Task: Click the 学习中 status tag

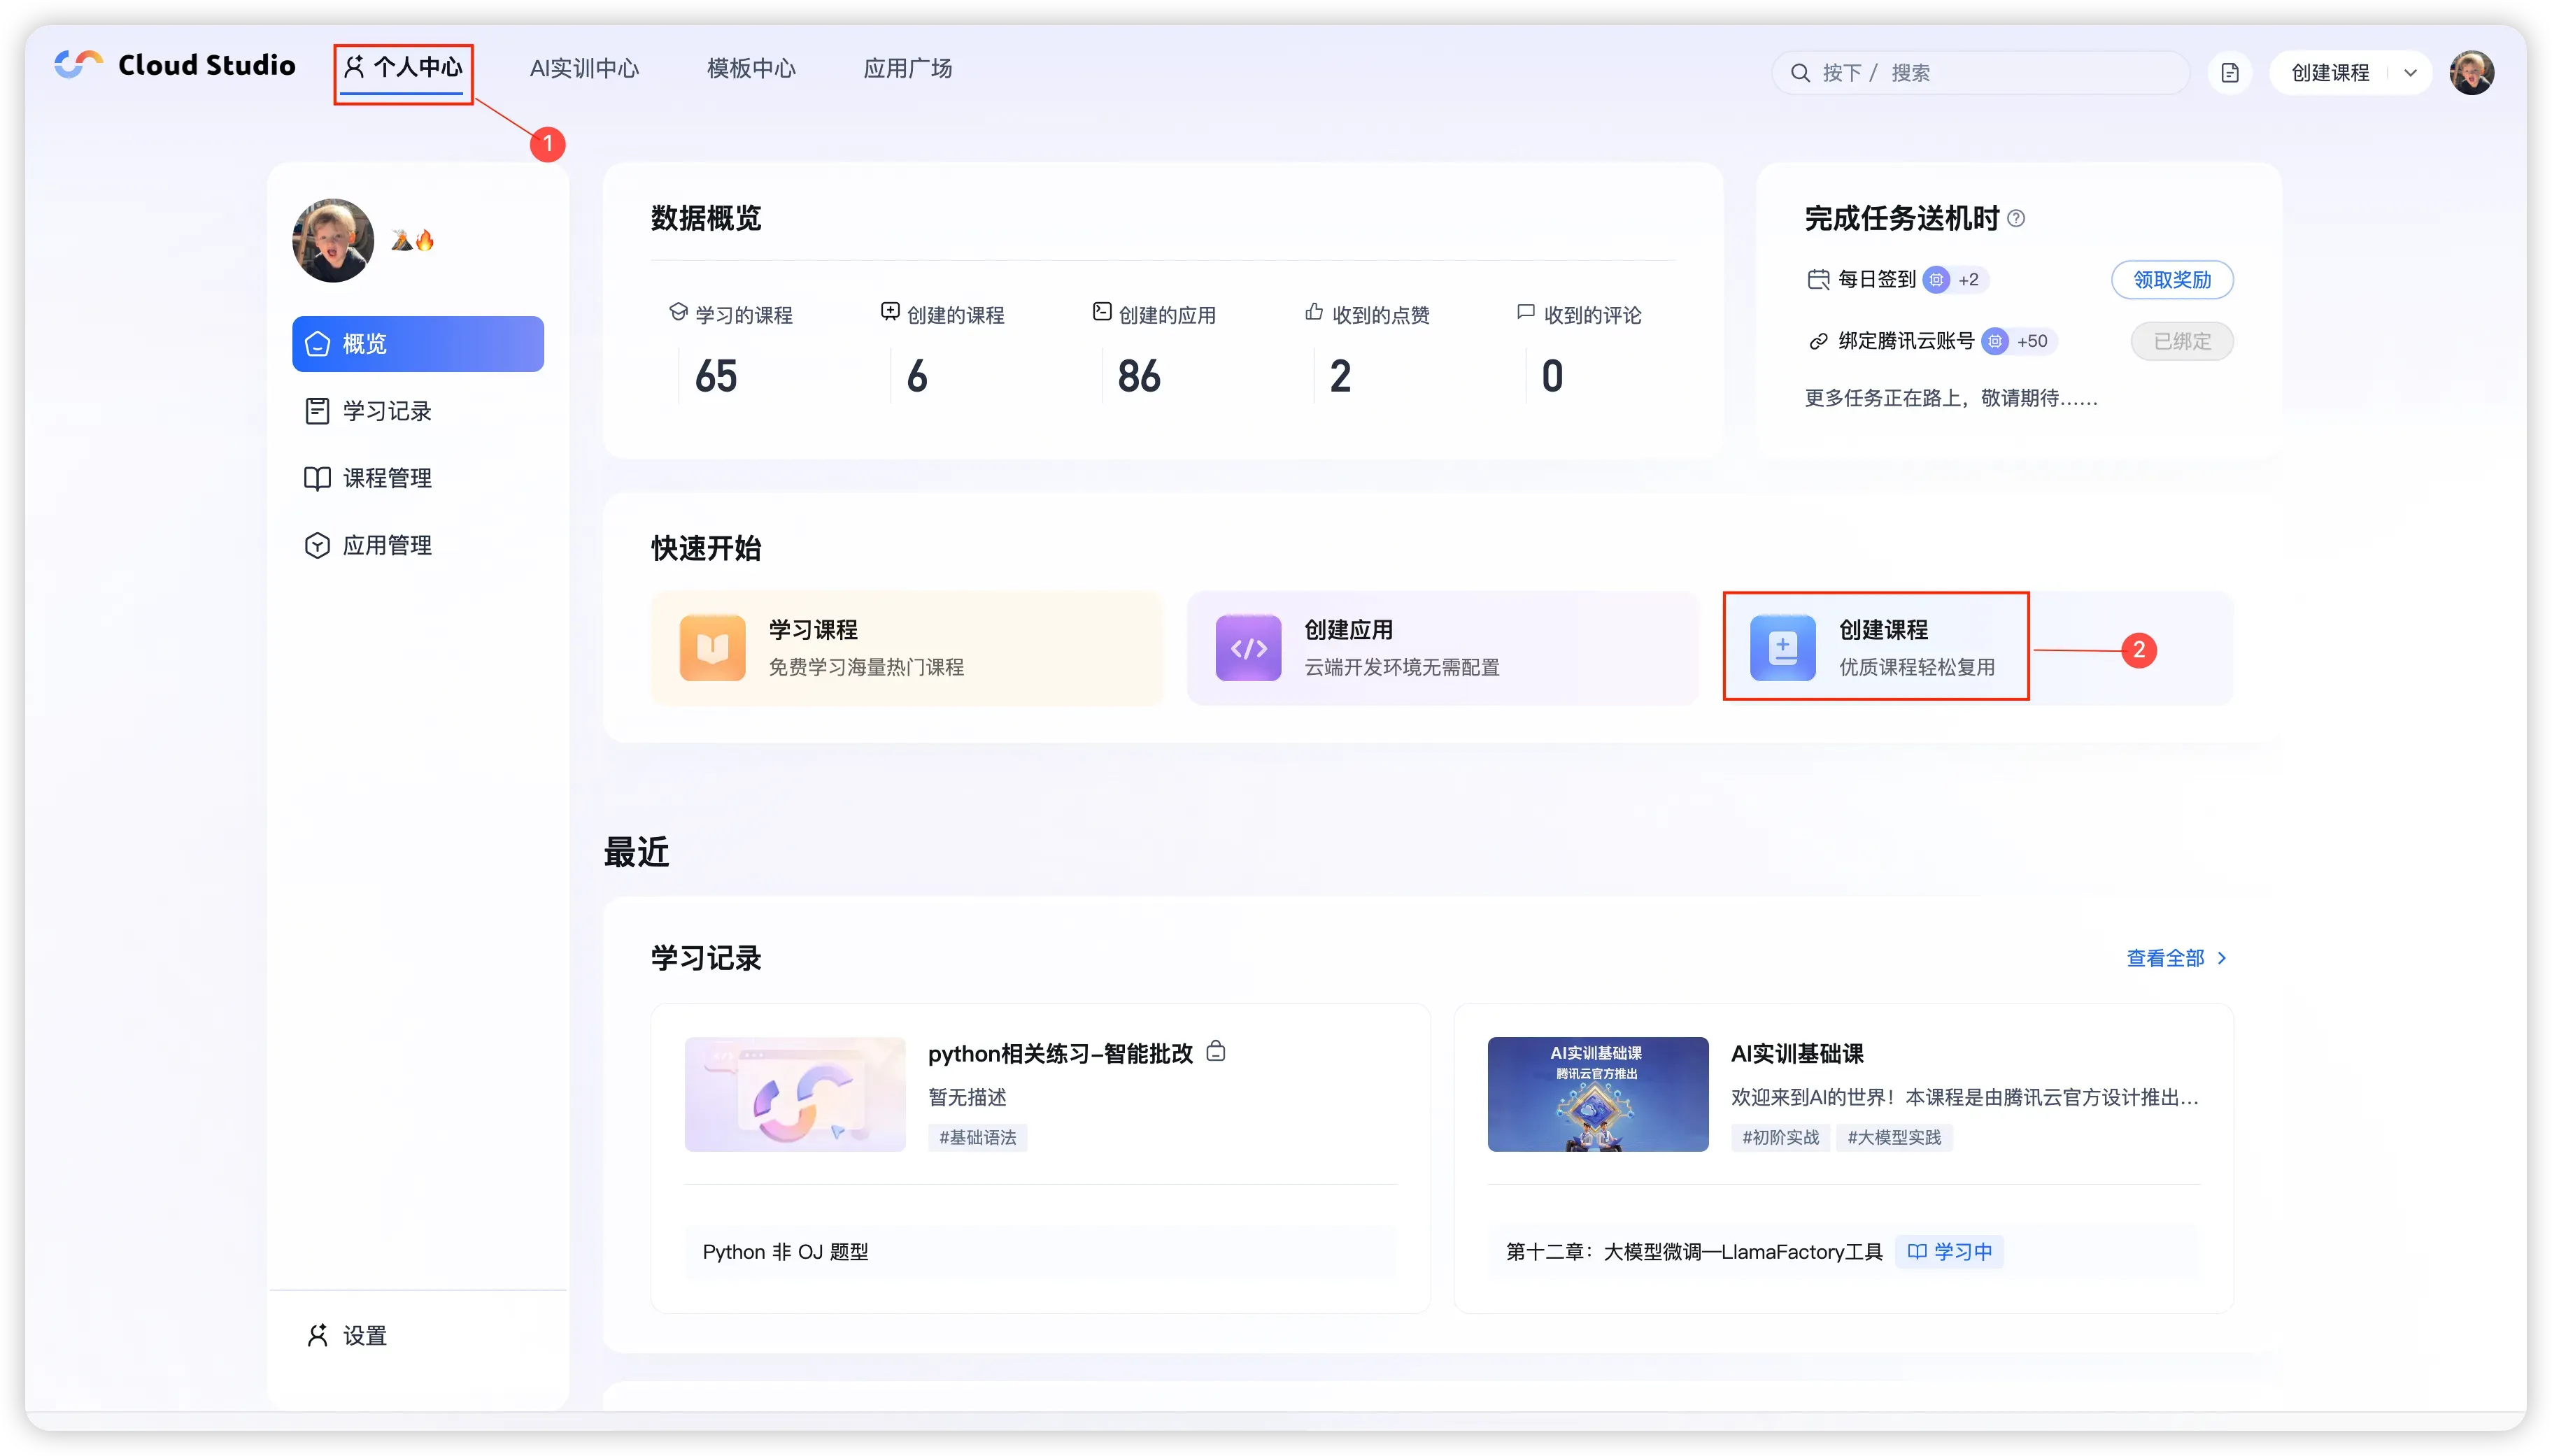Action: (1949, 1251)
